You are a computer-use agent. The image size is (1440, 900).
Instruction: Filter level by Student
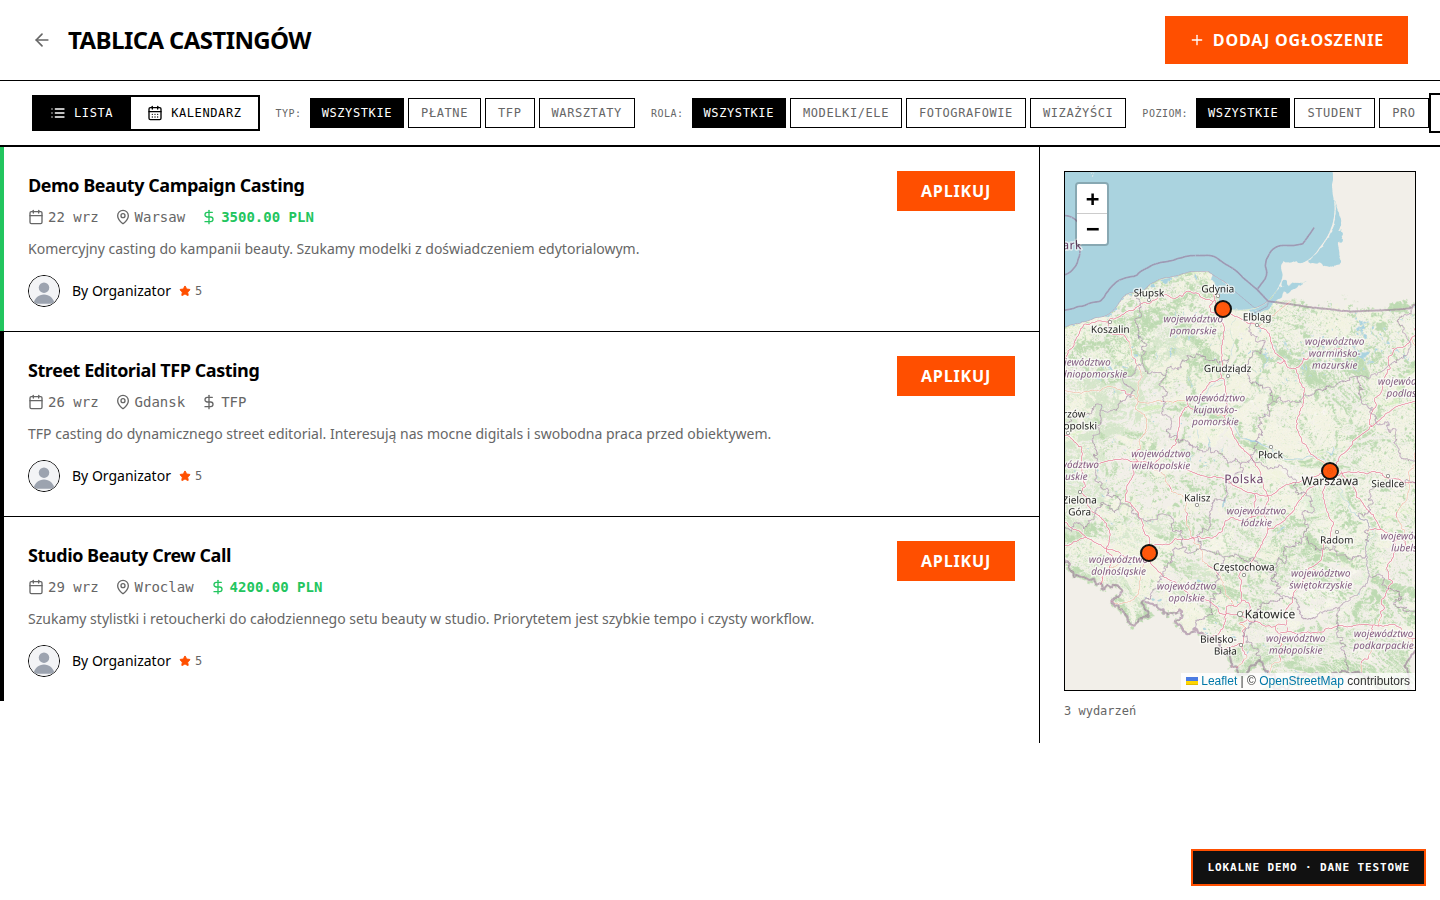tap(1335, 113)
